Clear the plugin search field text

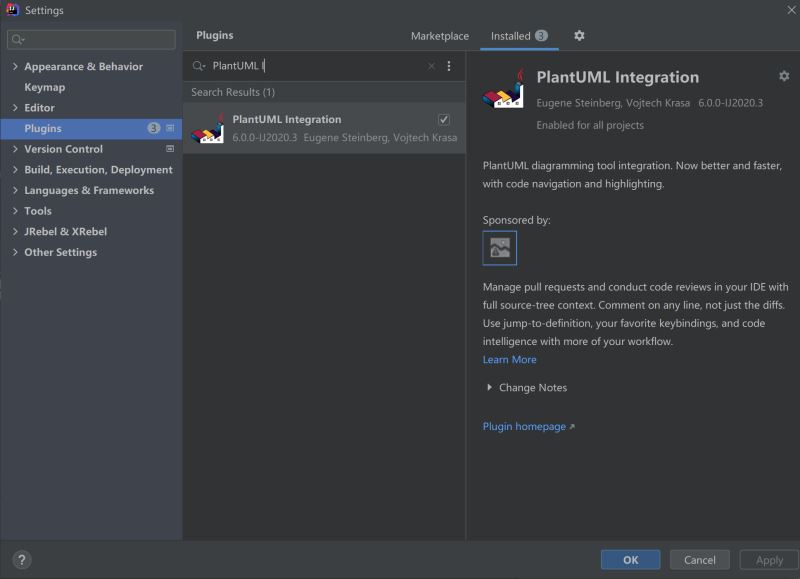(431, 66)
